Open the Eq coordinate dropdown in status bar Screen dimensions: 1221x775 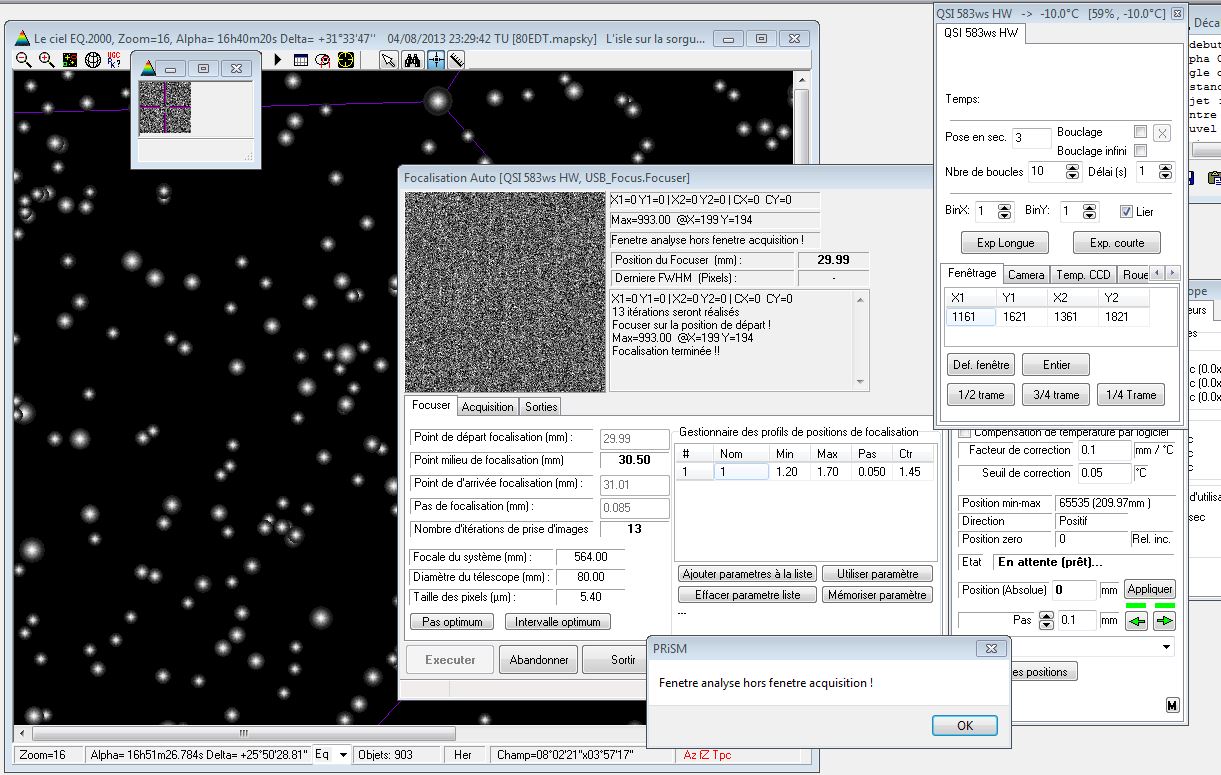344,755
